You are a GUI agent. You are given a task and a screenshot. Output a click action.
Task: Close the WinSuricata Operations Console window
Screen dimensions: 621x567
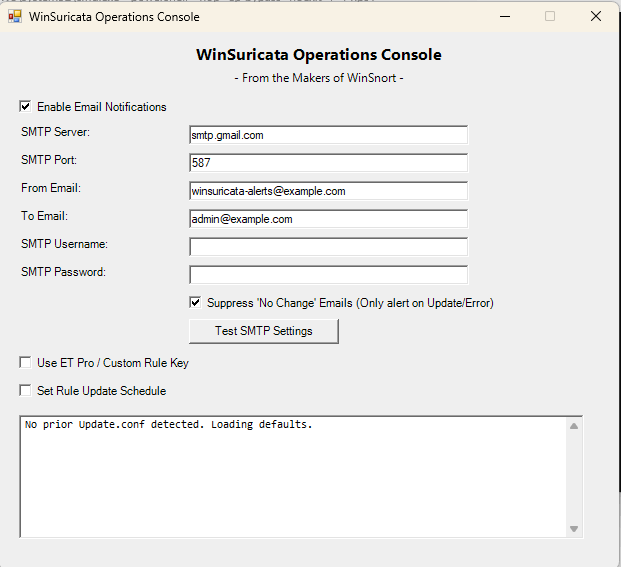(596, 16)
